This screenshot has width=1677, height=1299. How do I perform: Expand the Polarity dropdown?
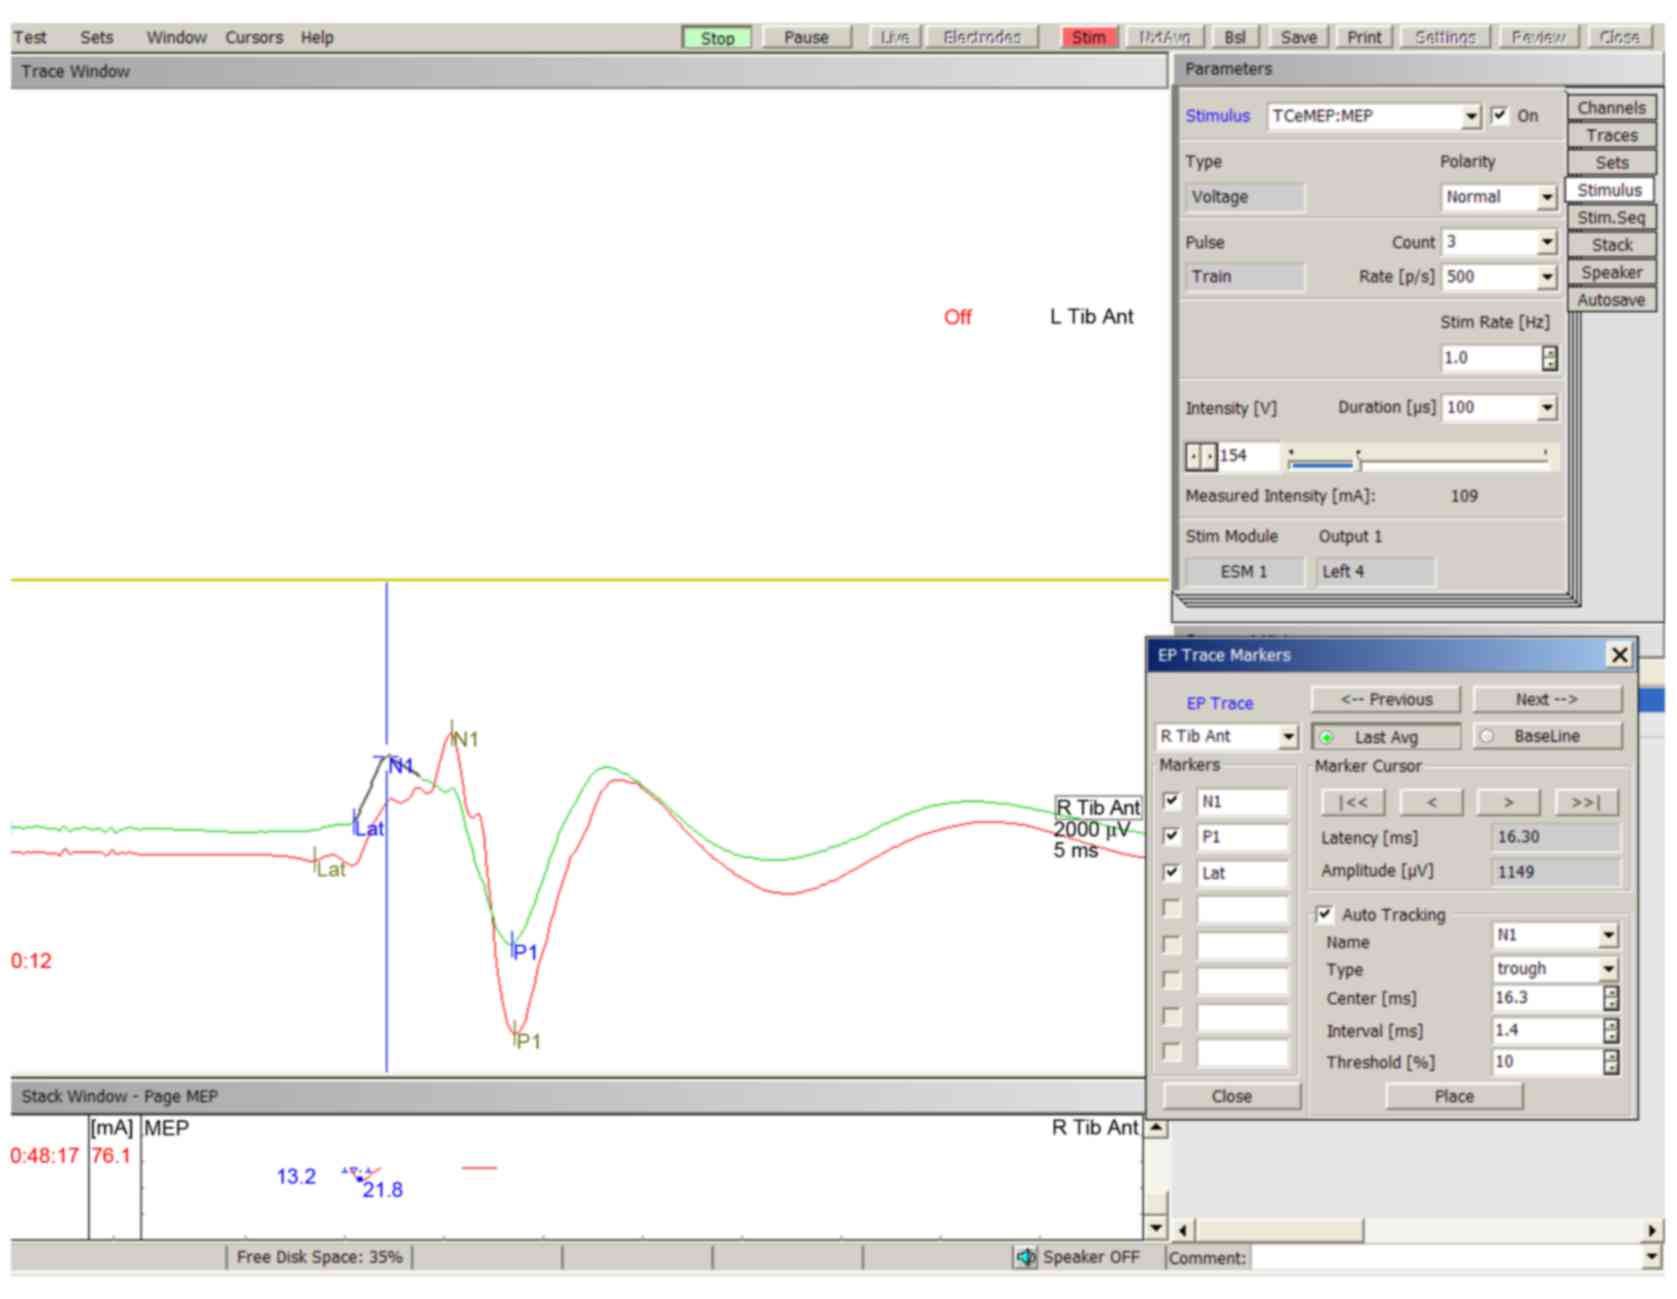coord(1547,198)
